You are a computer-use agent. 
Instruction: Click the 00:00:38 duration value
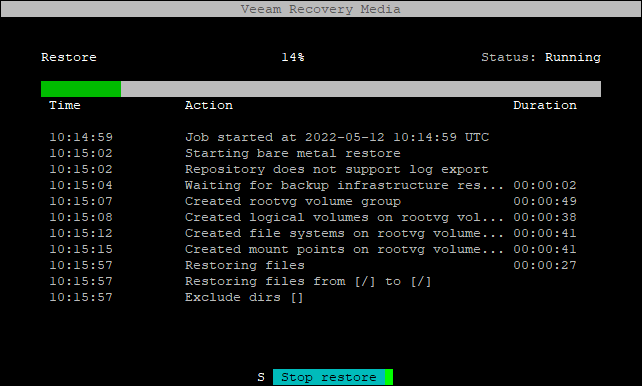(x=545, y=217)
